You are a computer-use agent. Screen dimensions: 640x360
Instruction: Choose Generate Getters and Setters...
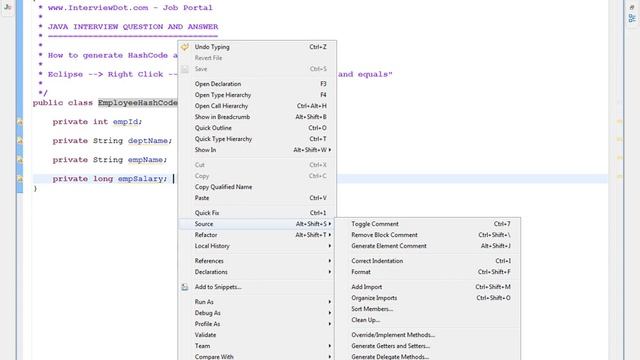coord(428,346)
